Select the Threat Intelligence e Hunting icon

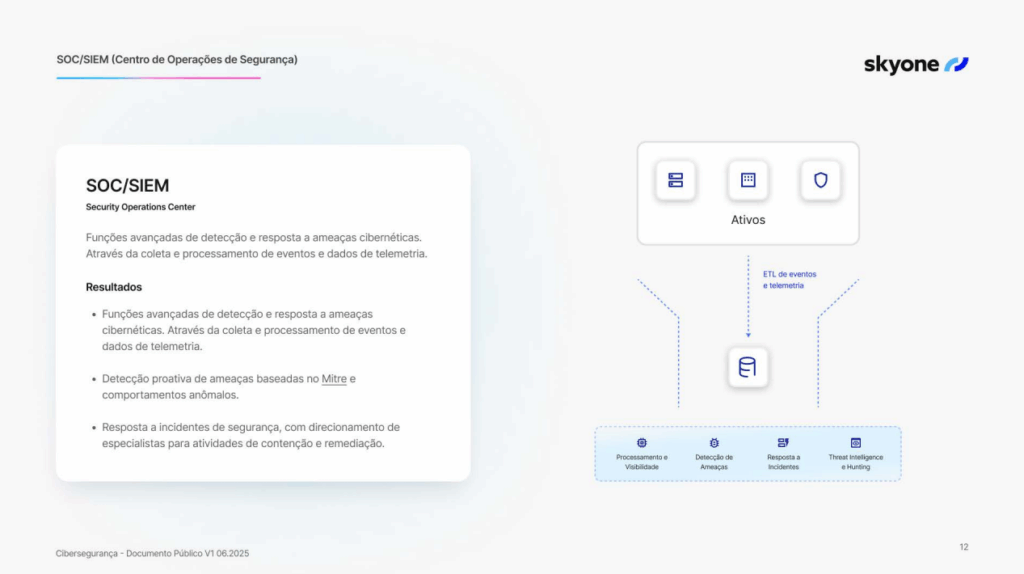tap(856, 442)
